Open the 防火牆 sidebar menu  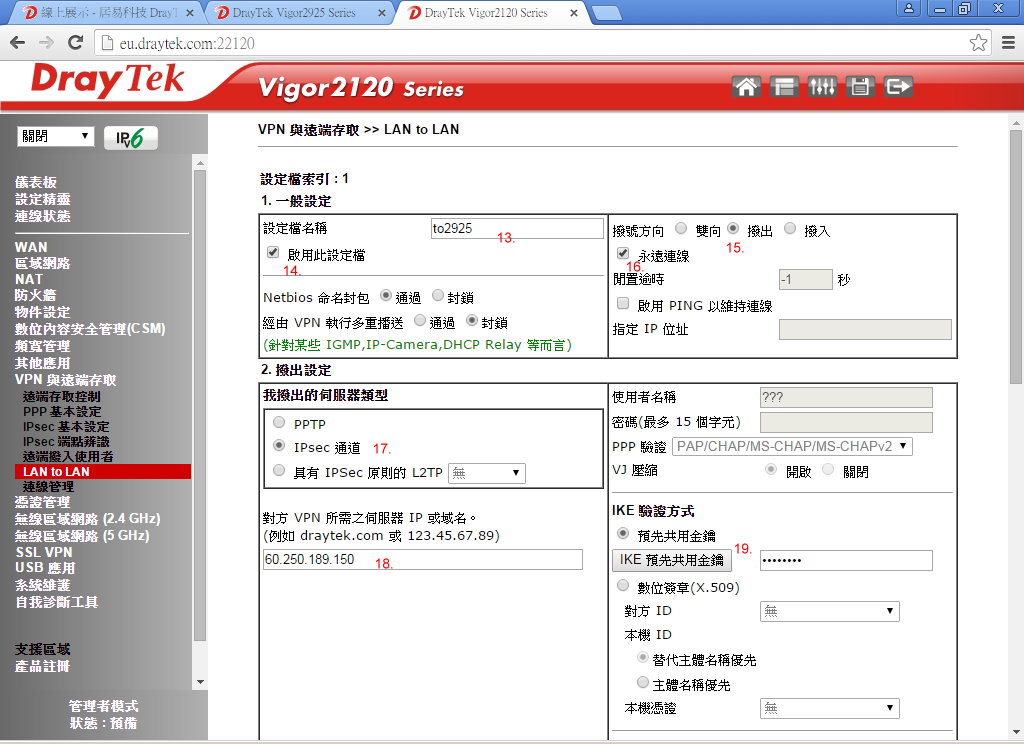coord(35,296)
